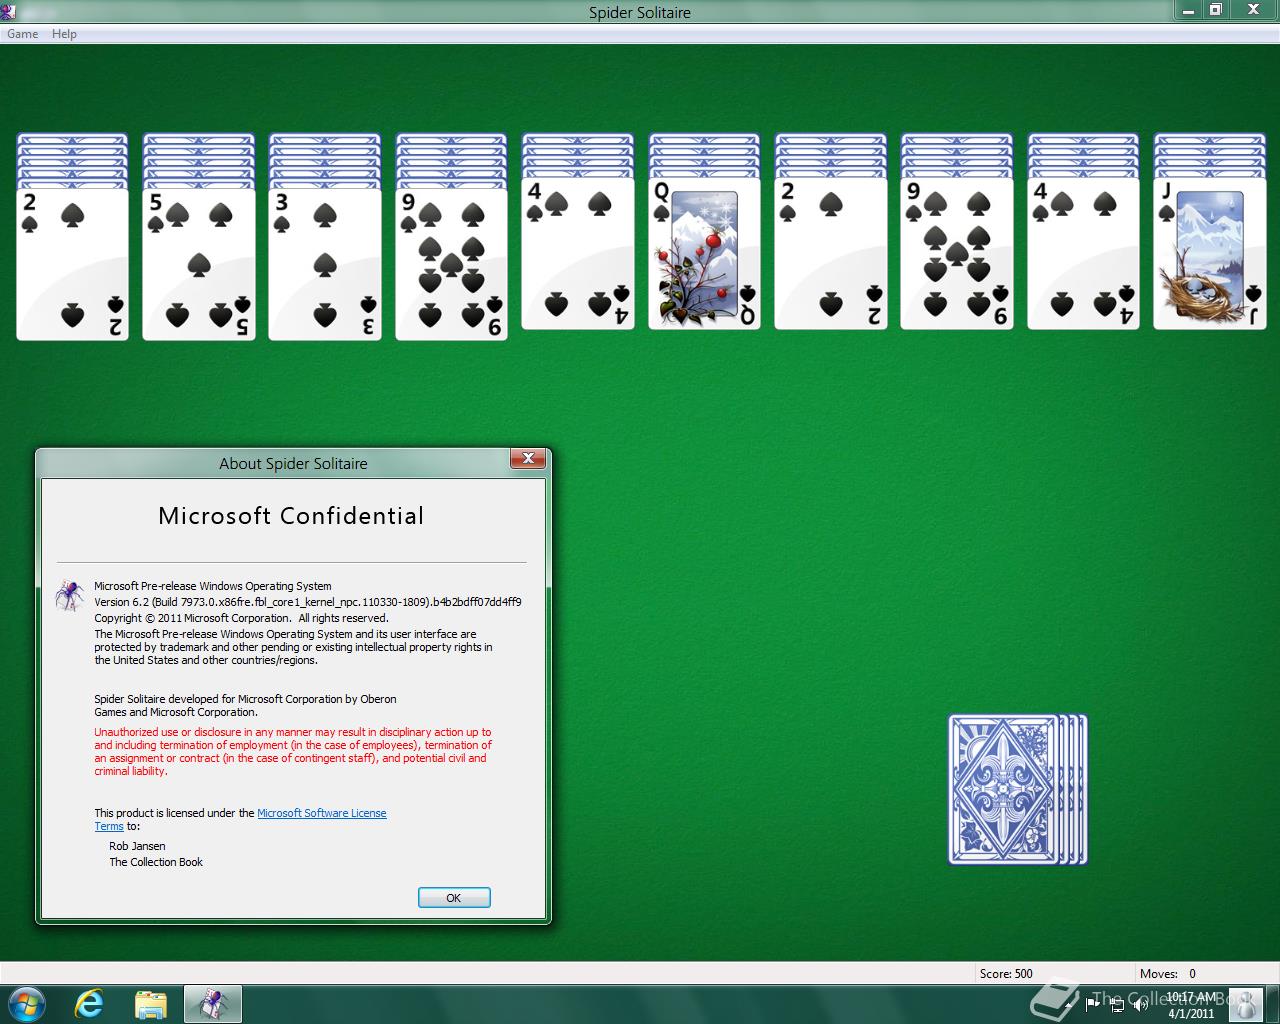This screenshot has height=1024, width=1280.
Task: Select the 4 of spades in fifth column
Action: coord(578,253)
